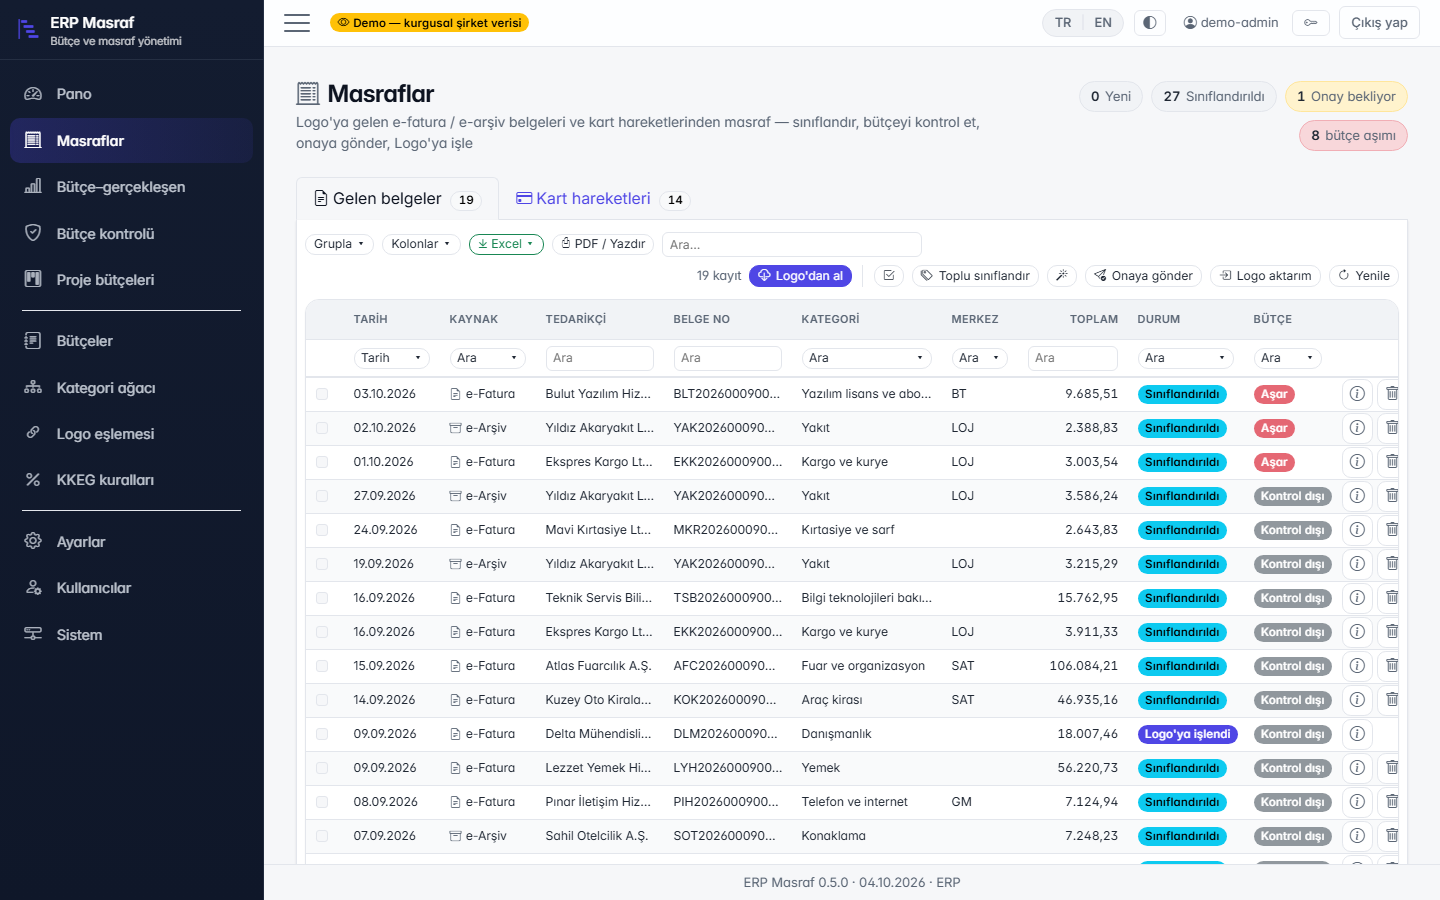Open Kullanıcılar page
This screenshot has width=1440, height=900.
pos(131,588)
